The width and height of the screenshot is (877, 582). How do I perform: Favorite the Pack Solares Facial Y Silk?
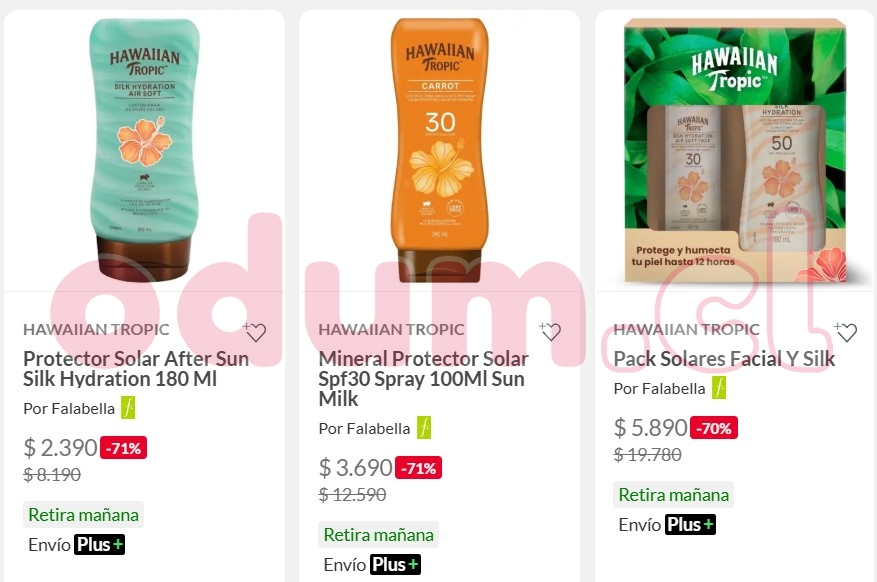846,332
